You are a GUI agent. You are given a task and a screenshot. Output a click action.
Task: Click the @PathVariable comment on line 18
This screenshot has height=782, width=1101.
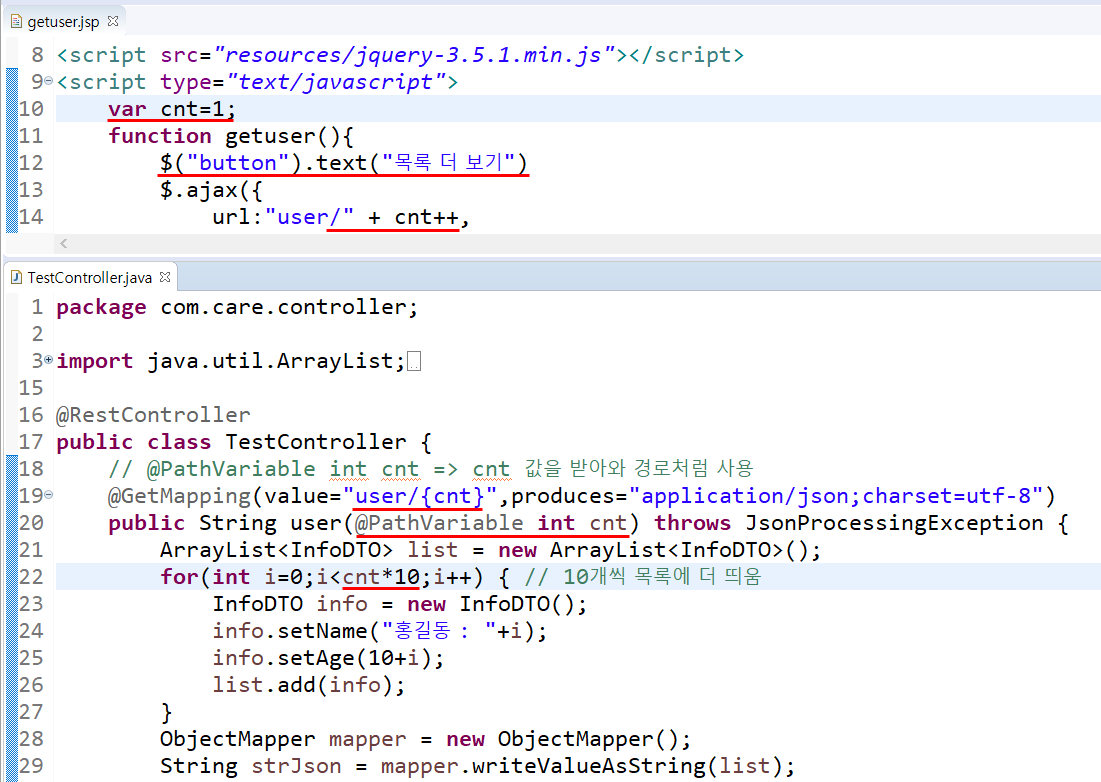(x=430, y=469)
